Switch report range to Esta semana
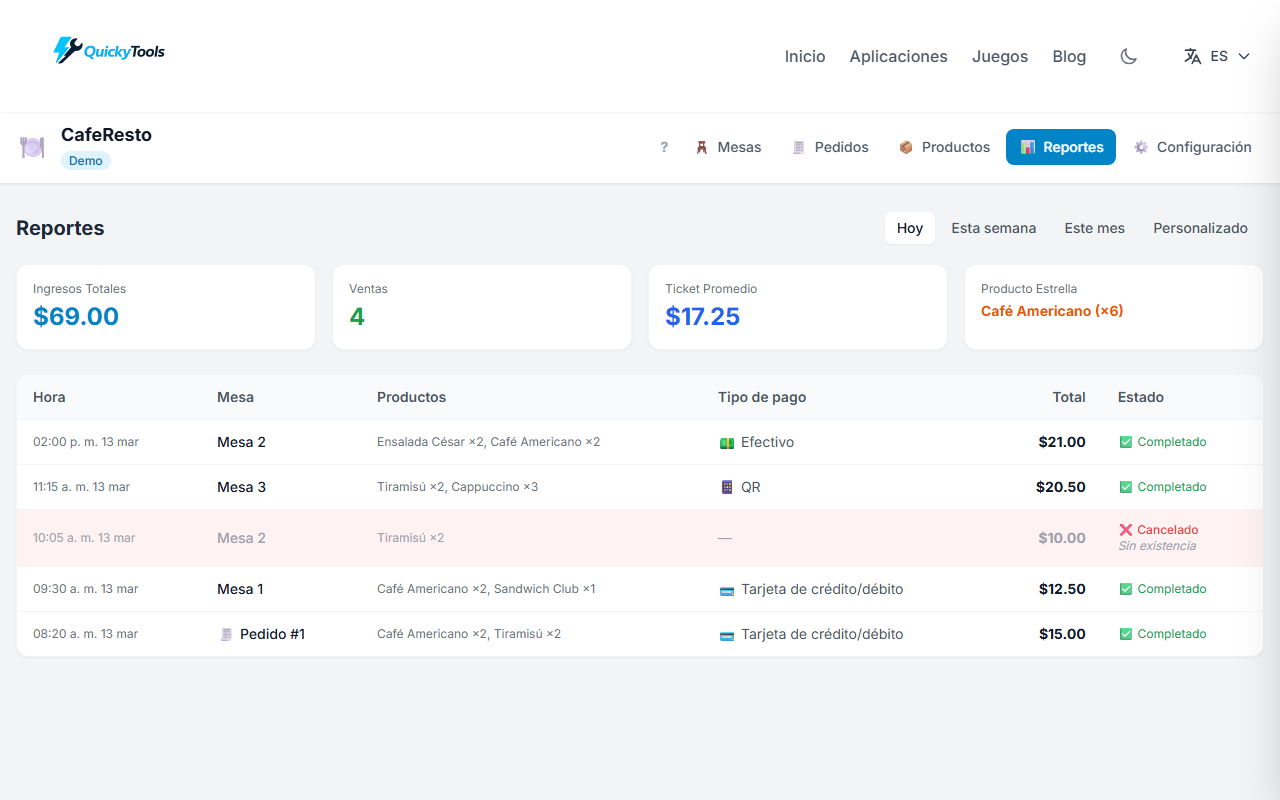The height and width of the screenshot is (800, 1280). coord(993,228)
